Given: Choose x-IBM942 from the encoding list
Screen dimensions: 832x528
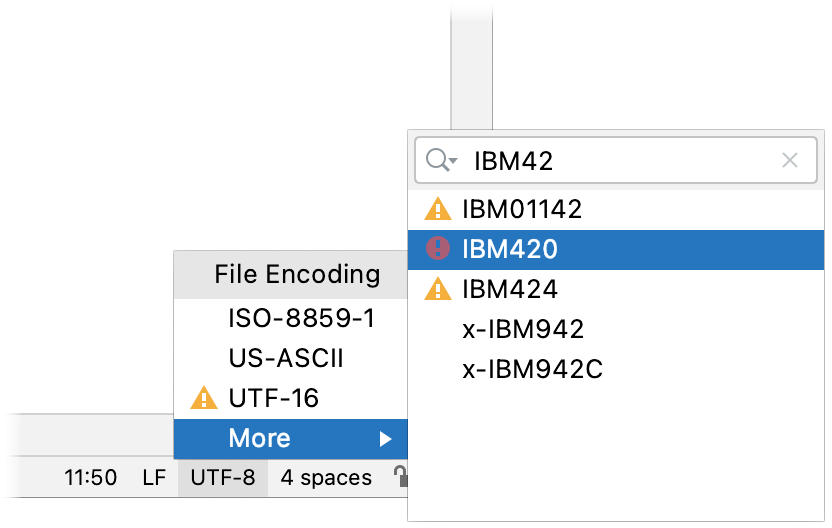Looking at the screenshot, I should (523, 329).
